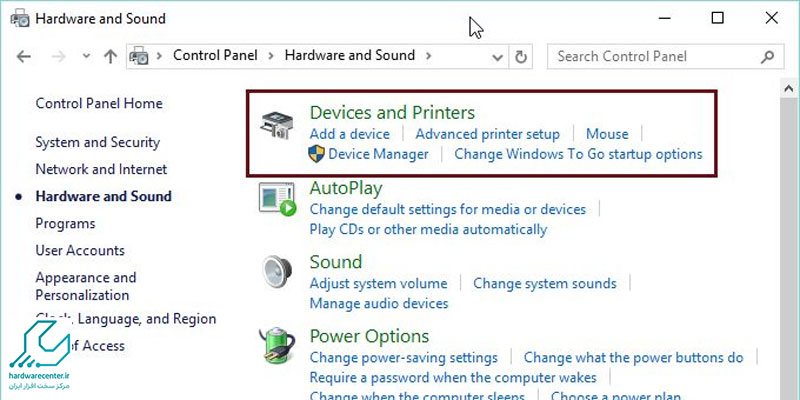Open Devices and Printers heading

392,112
